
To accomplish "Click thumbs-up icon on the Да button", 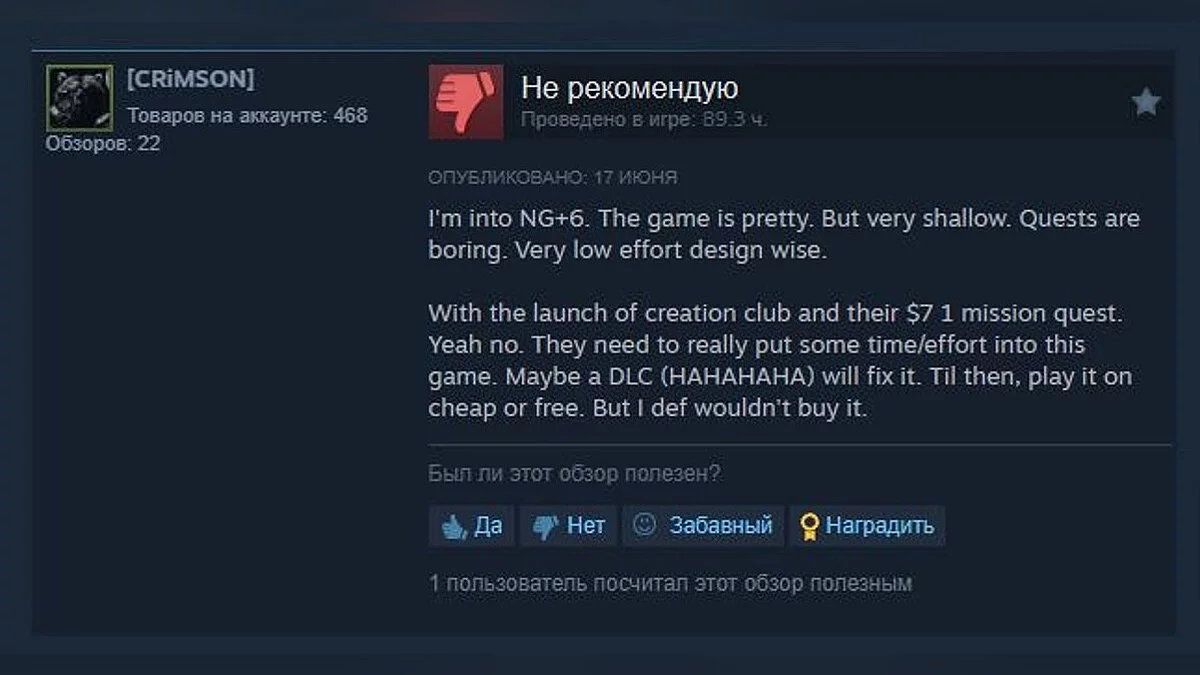I will (454, 526).
